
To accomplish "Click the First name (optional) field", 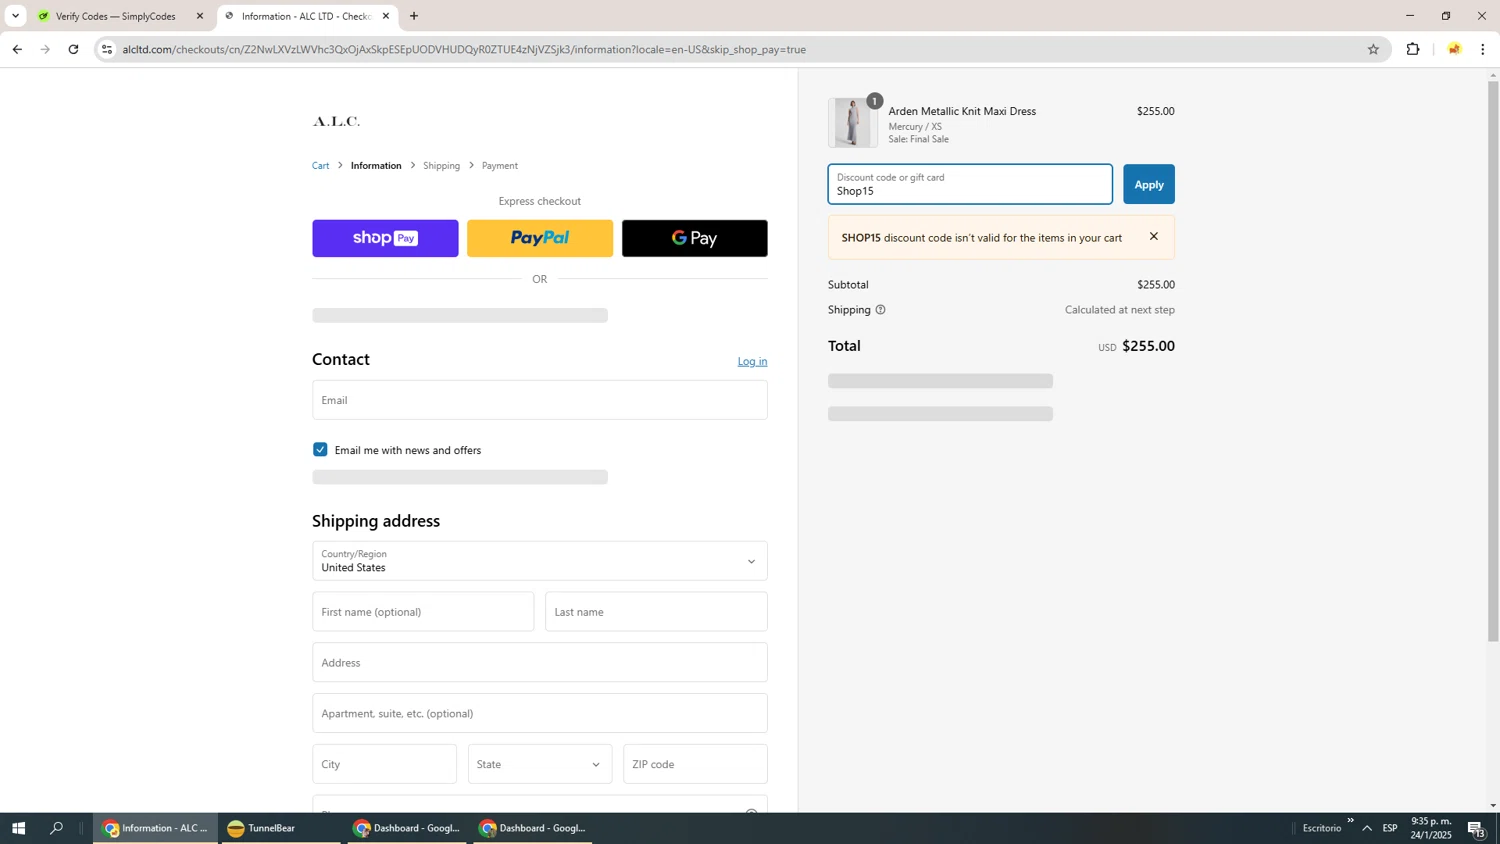I will 423,612.
